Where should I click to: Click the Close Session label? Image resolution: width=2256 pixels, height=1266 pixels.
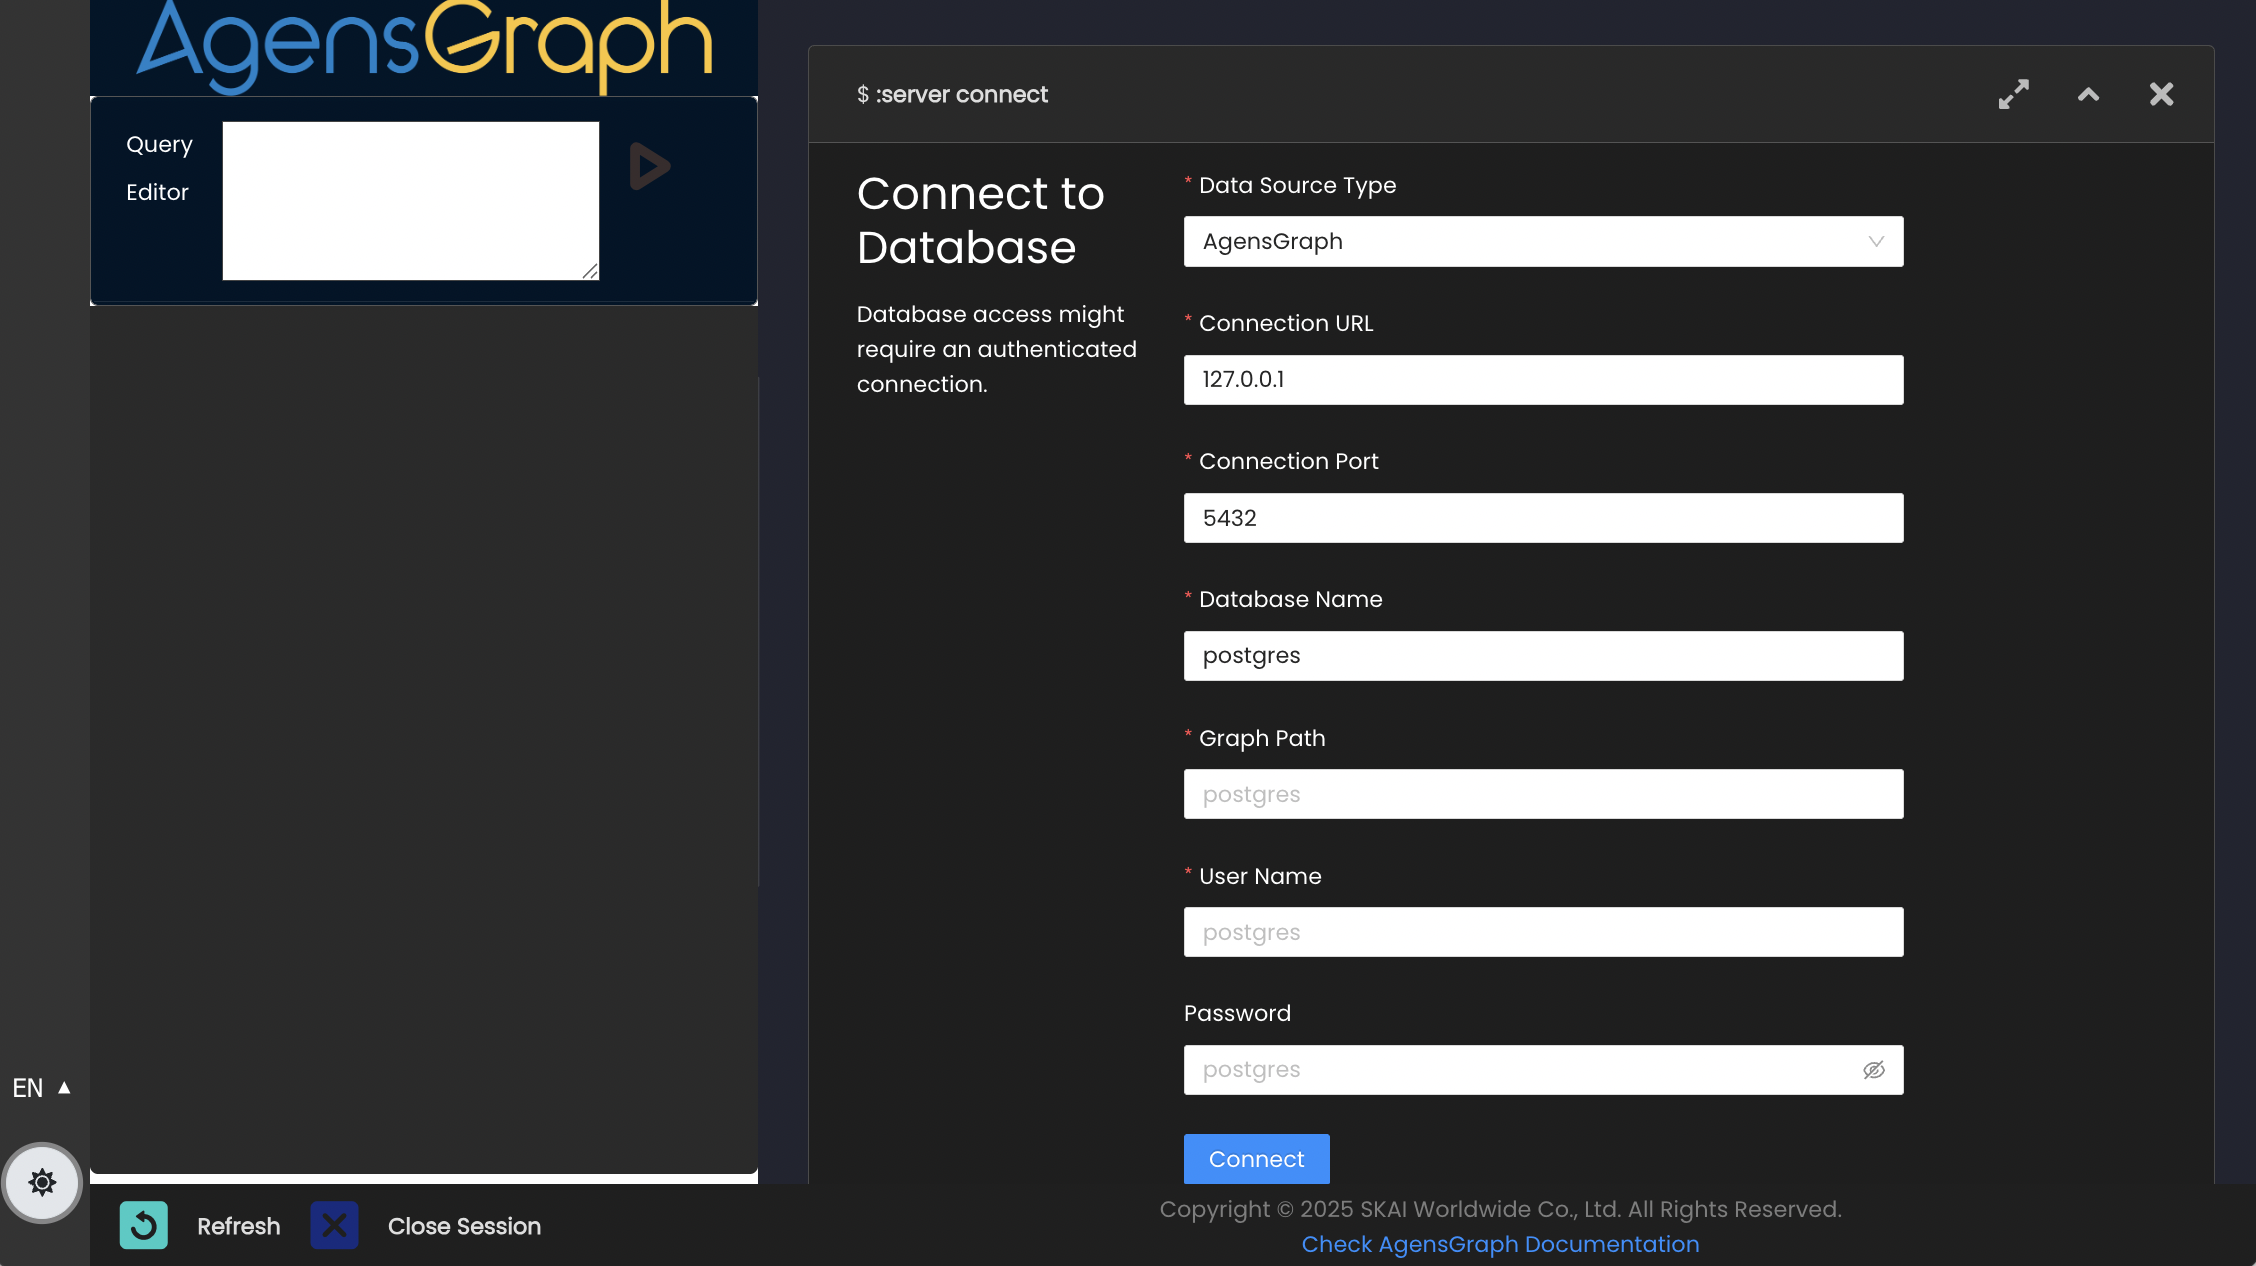(465, 1226)
